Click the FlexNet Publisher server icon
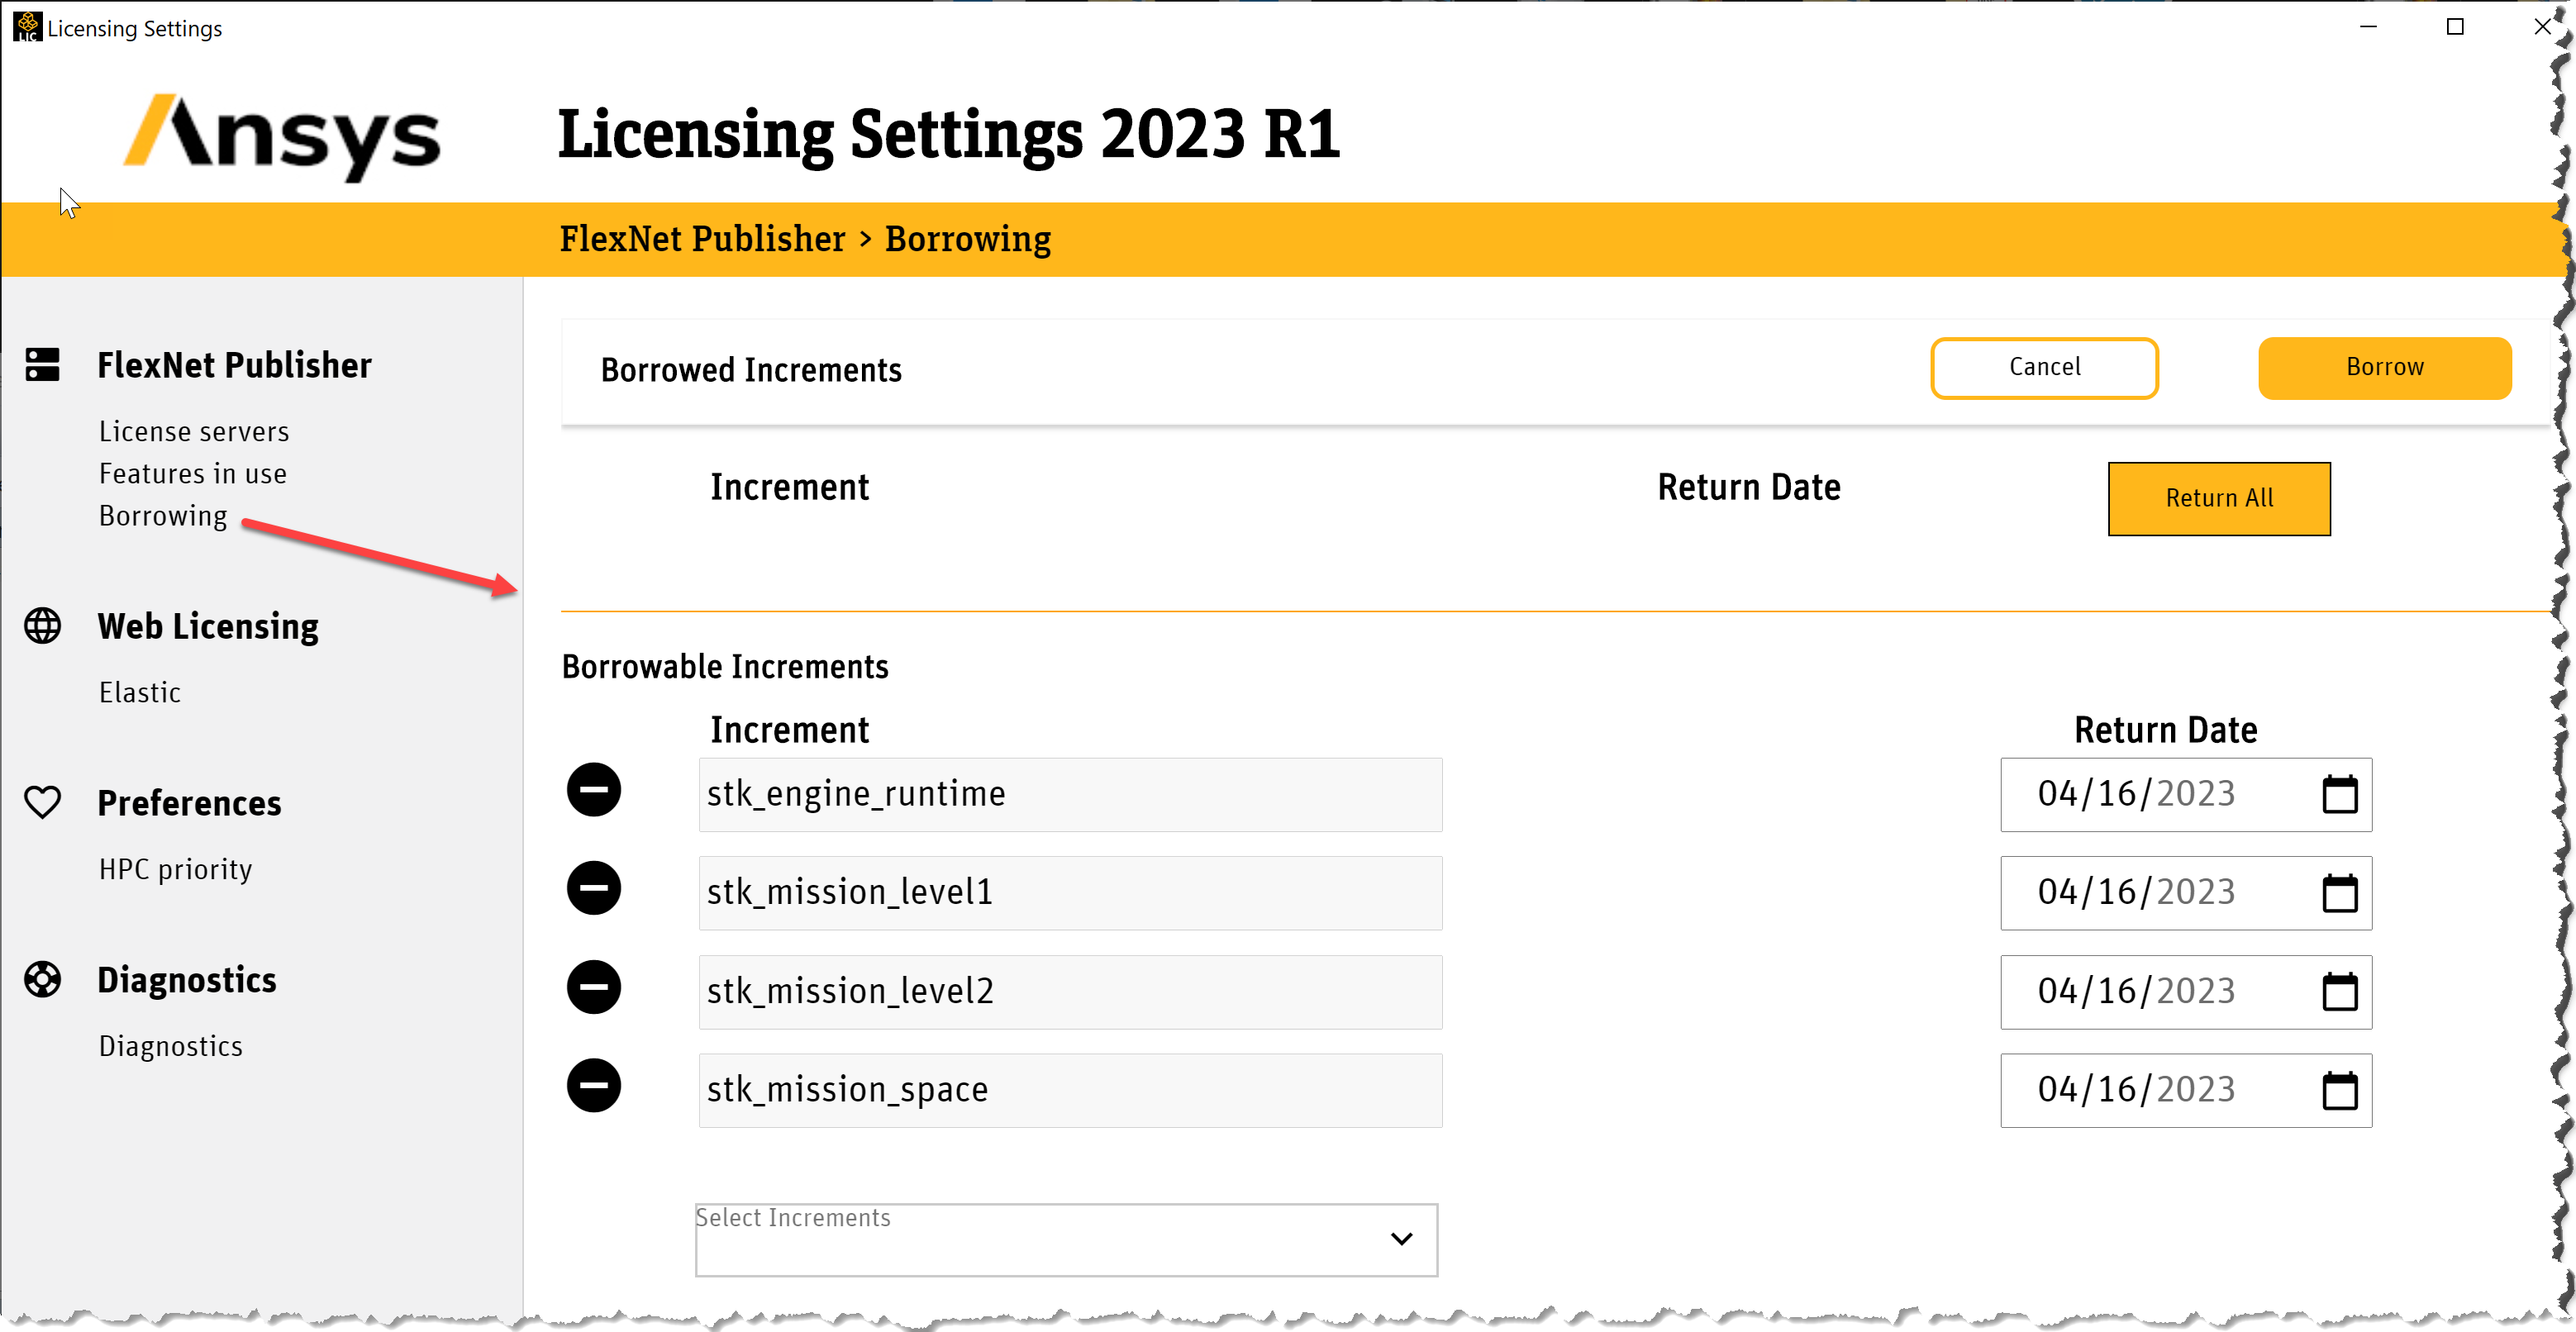This screenshot has width=2576, height=1332. 42,365
